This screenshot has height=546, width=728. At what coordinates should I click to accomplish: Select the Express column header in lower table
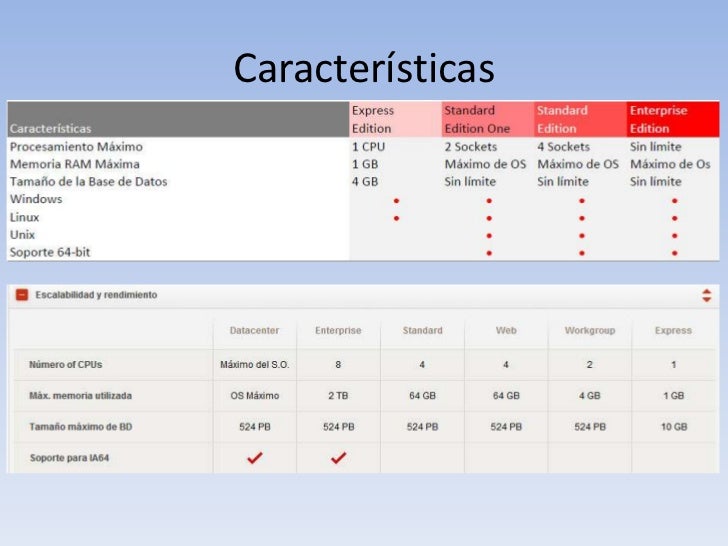pos(673,331)
